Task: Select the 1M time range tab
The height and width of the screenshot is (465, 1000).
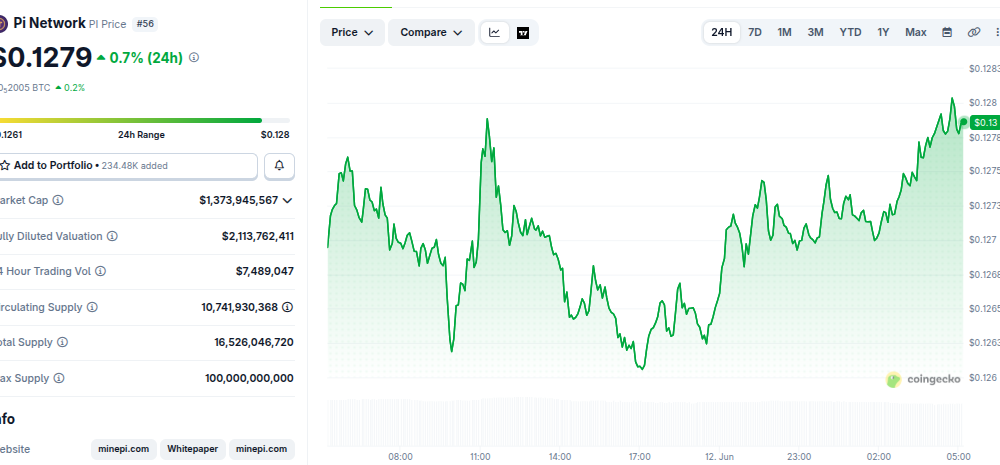Action: [x=784, y=33]
